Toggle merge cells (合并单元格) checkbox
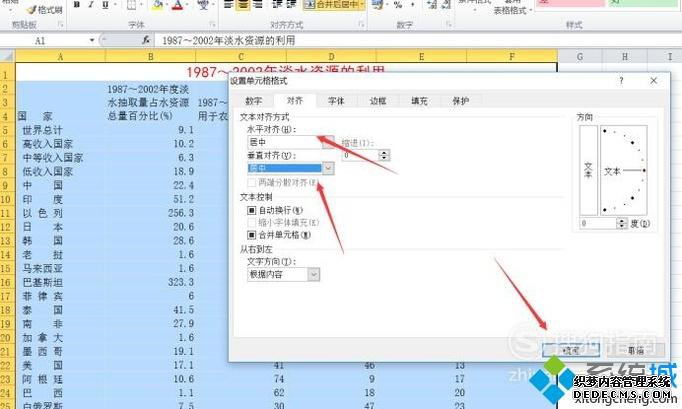 coord(251,235)
